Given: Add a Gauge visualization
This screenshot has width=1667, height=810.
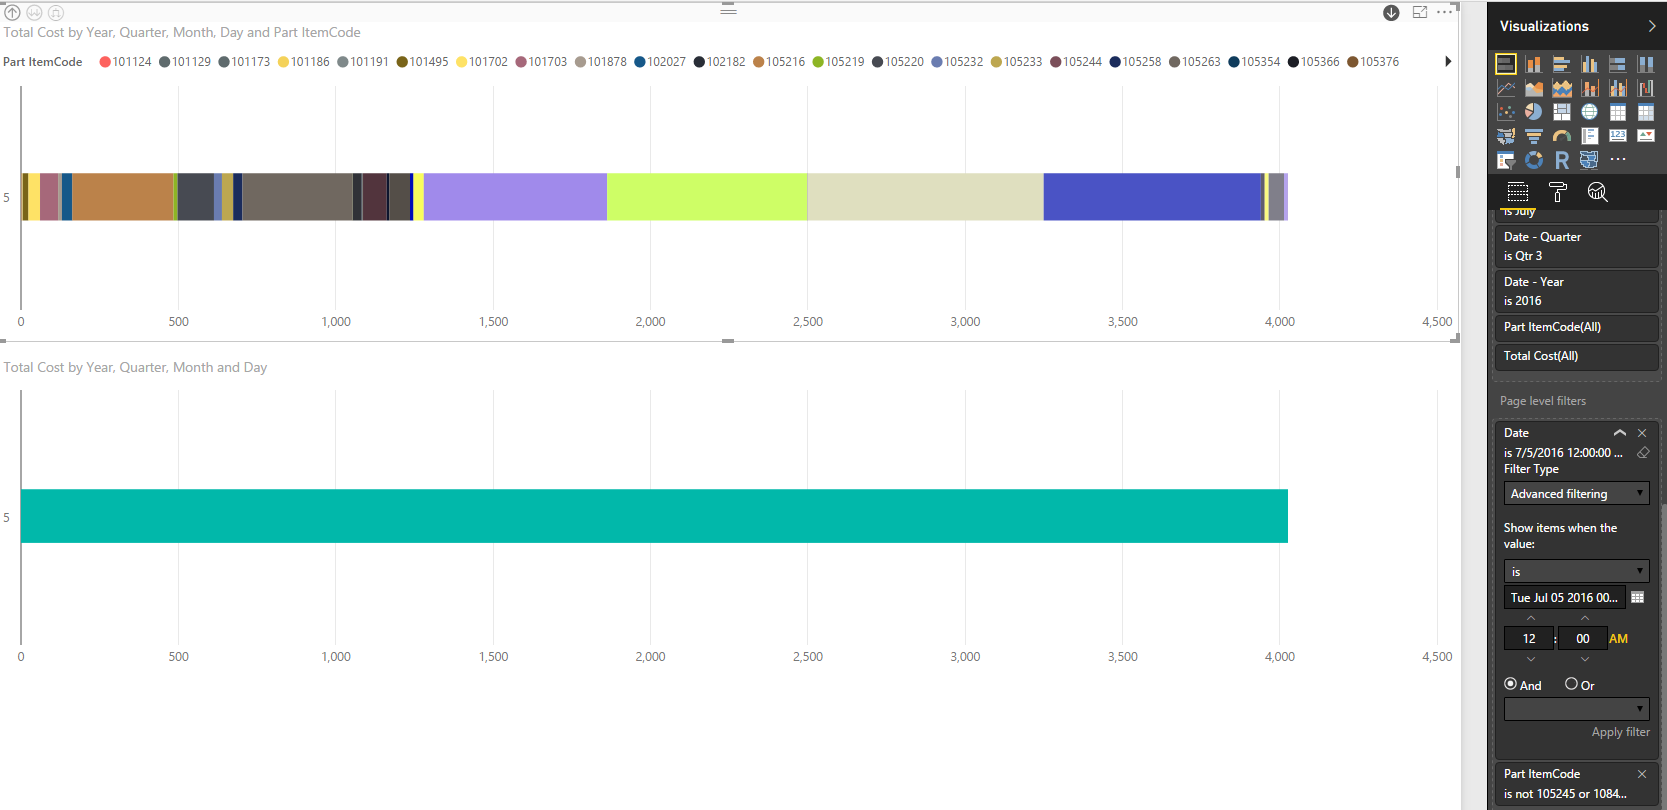Looking at the screenshot, I should coord(1561,136).
